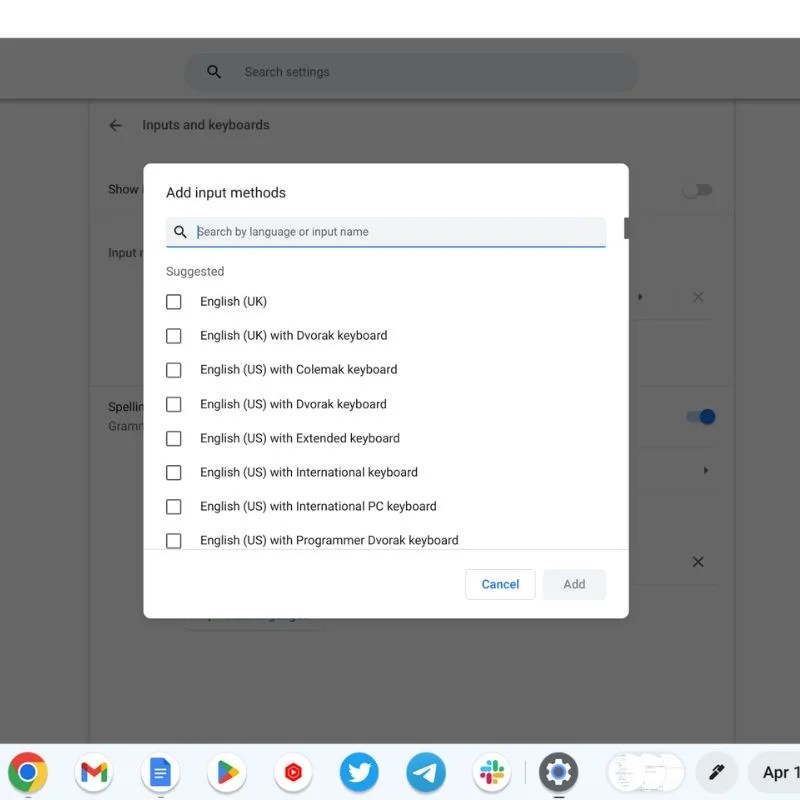Open the Chrome browser icon
The width and height of the screenshot is (800, 800).
[x=28, y=772]
